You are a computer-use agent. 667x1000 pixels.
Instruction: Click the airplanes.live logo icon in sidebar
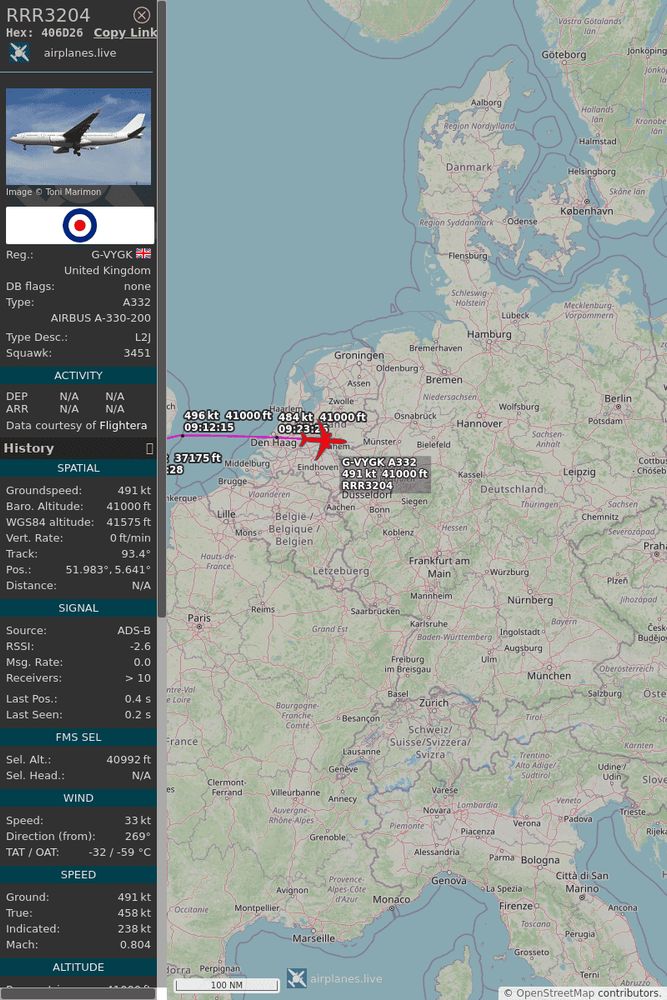[x=20, y=53]
